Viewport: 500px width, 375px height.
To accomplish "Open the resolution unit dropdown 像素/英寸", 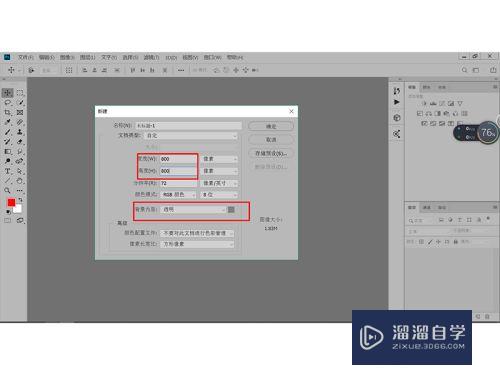I will pyautogui.click(x=219, y=183).
